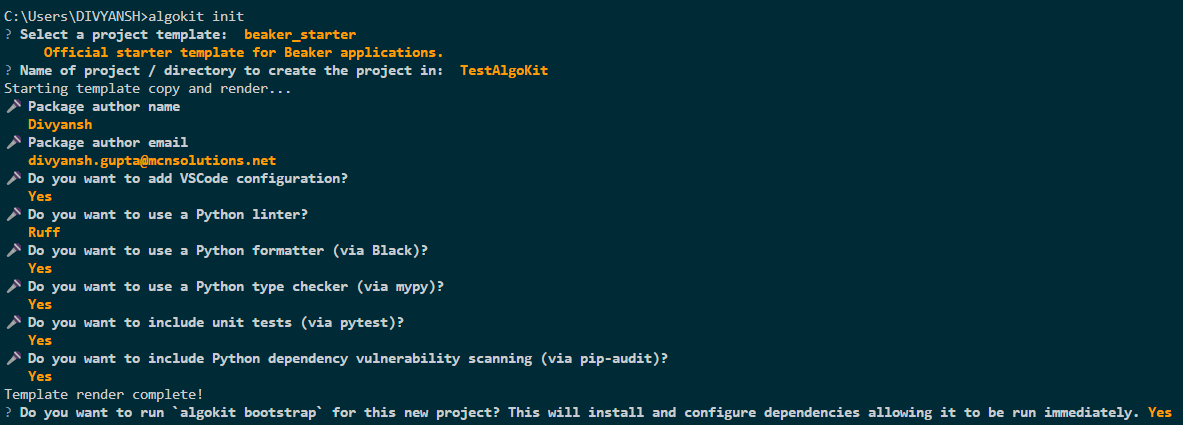The image size is (1183, 425).
Task: Click the icon next to the pytest unit tests question
Action: (x=13, y=322)
